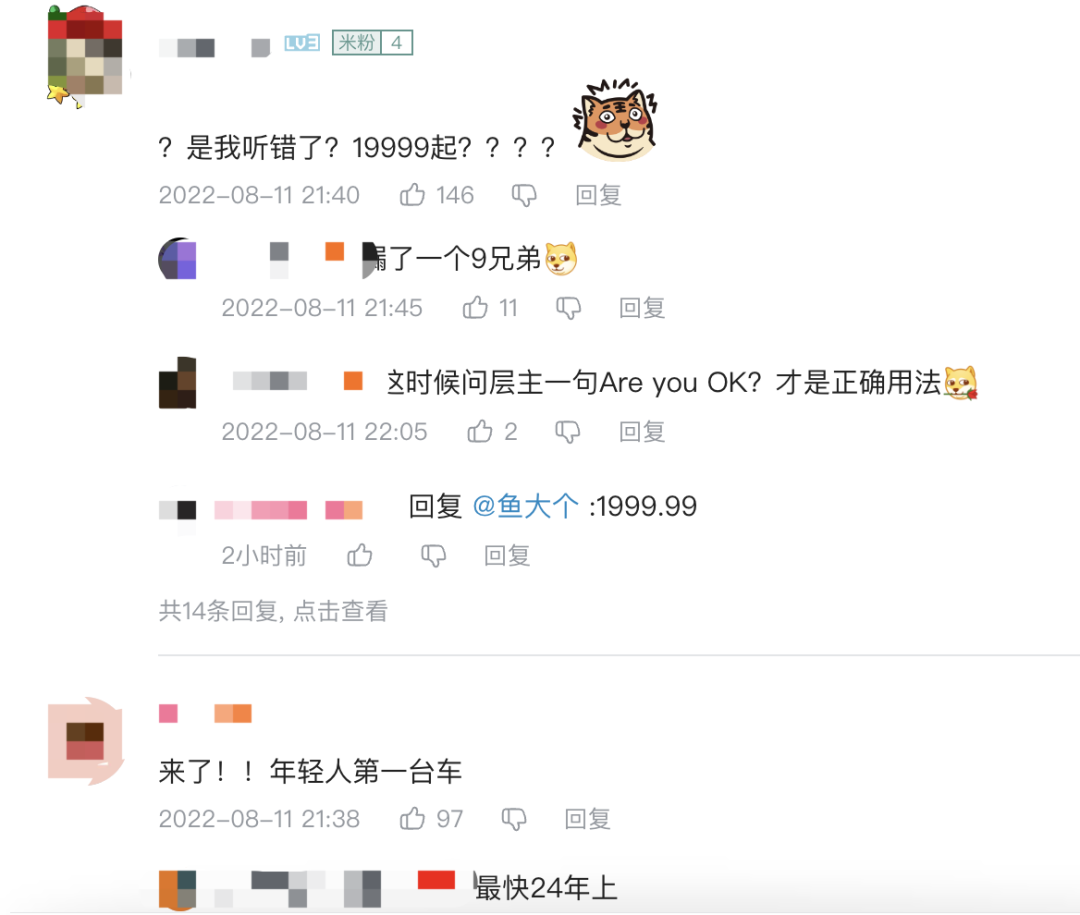Image resolution: width=1080 pixels, height=915 pixels.
Task: Reply to the Are you OK comment
Action: tap(642, 431)
